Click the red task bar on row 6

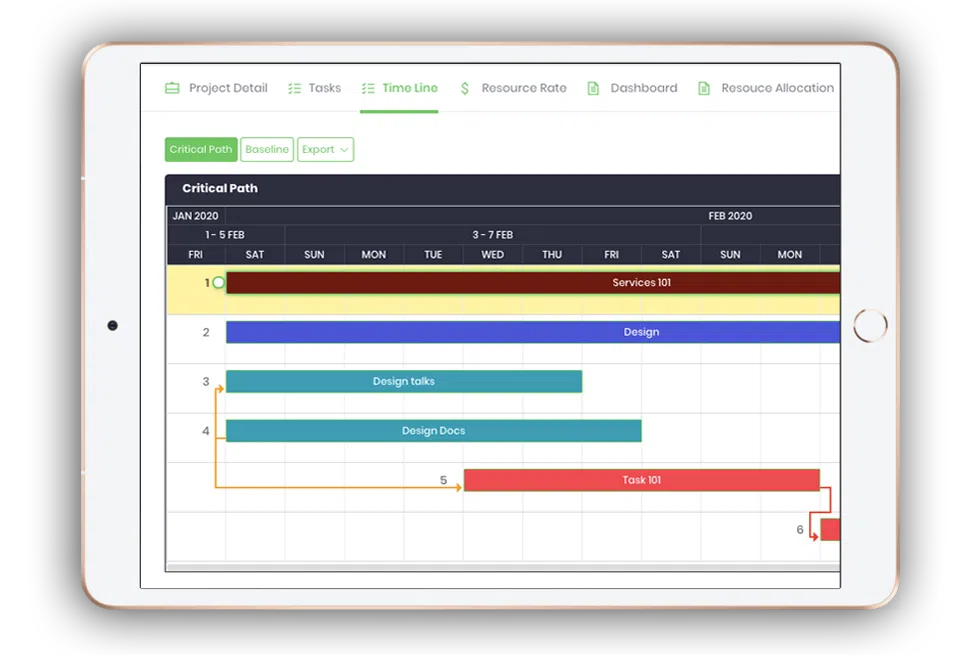pyautogui.click(x=830, y=529)
